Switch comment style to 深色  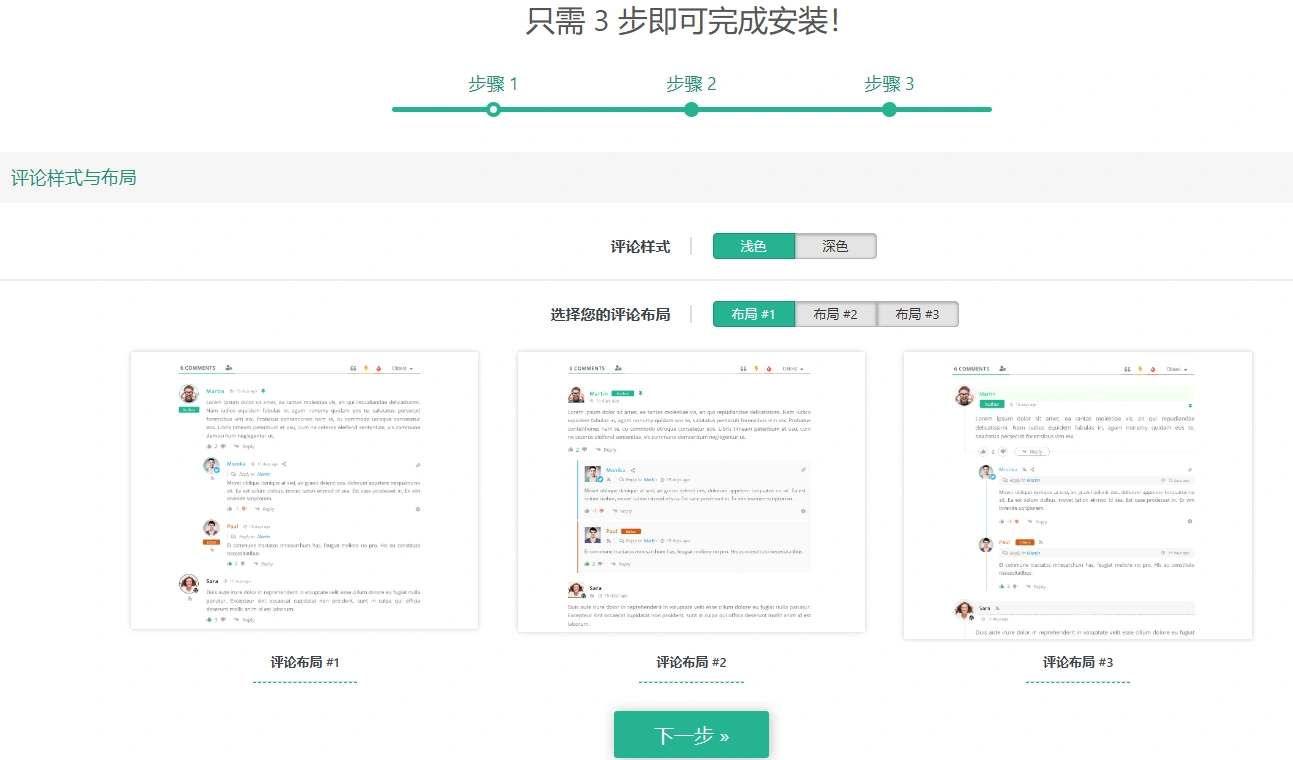[836, 245]
